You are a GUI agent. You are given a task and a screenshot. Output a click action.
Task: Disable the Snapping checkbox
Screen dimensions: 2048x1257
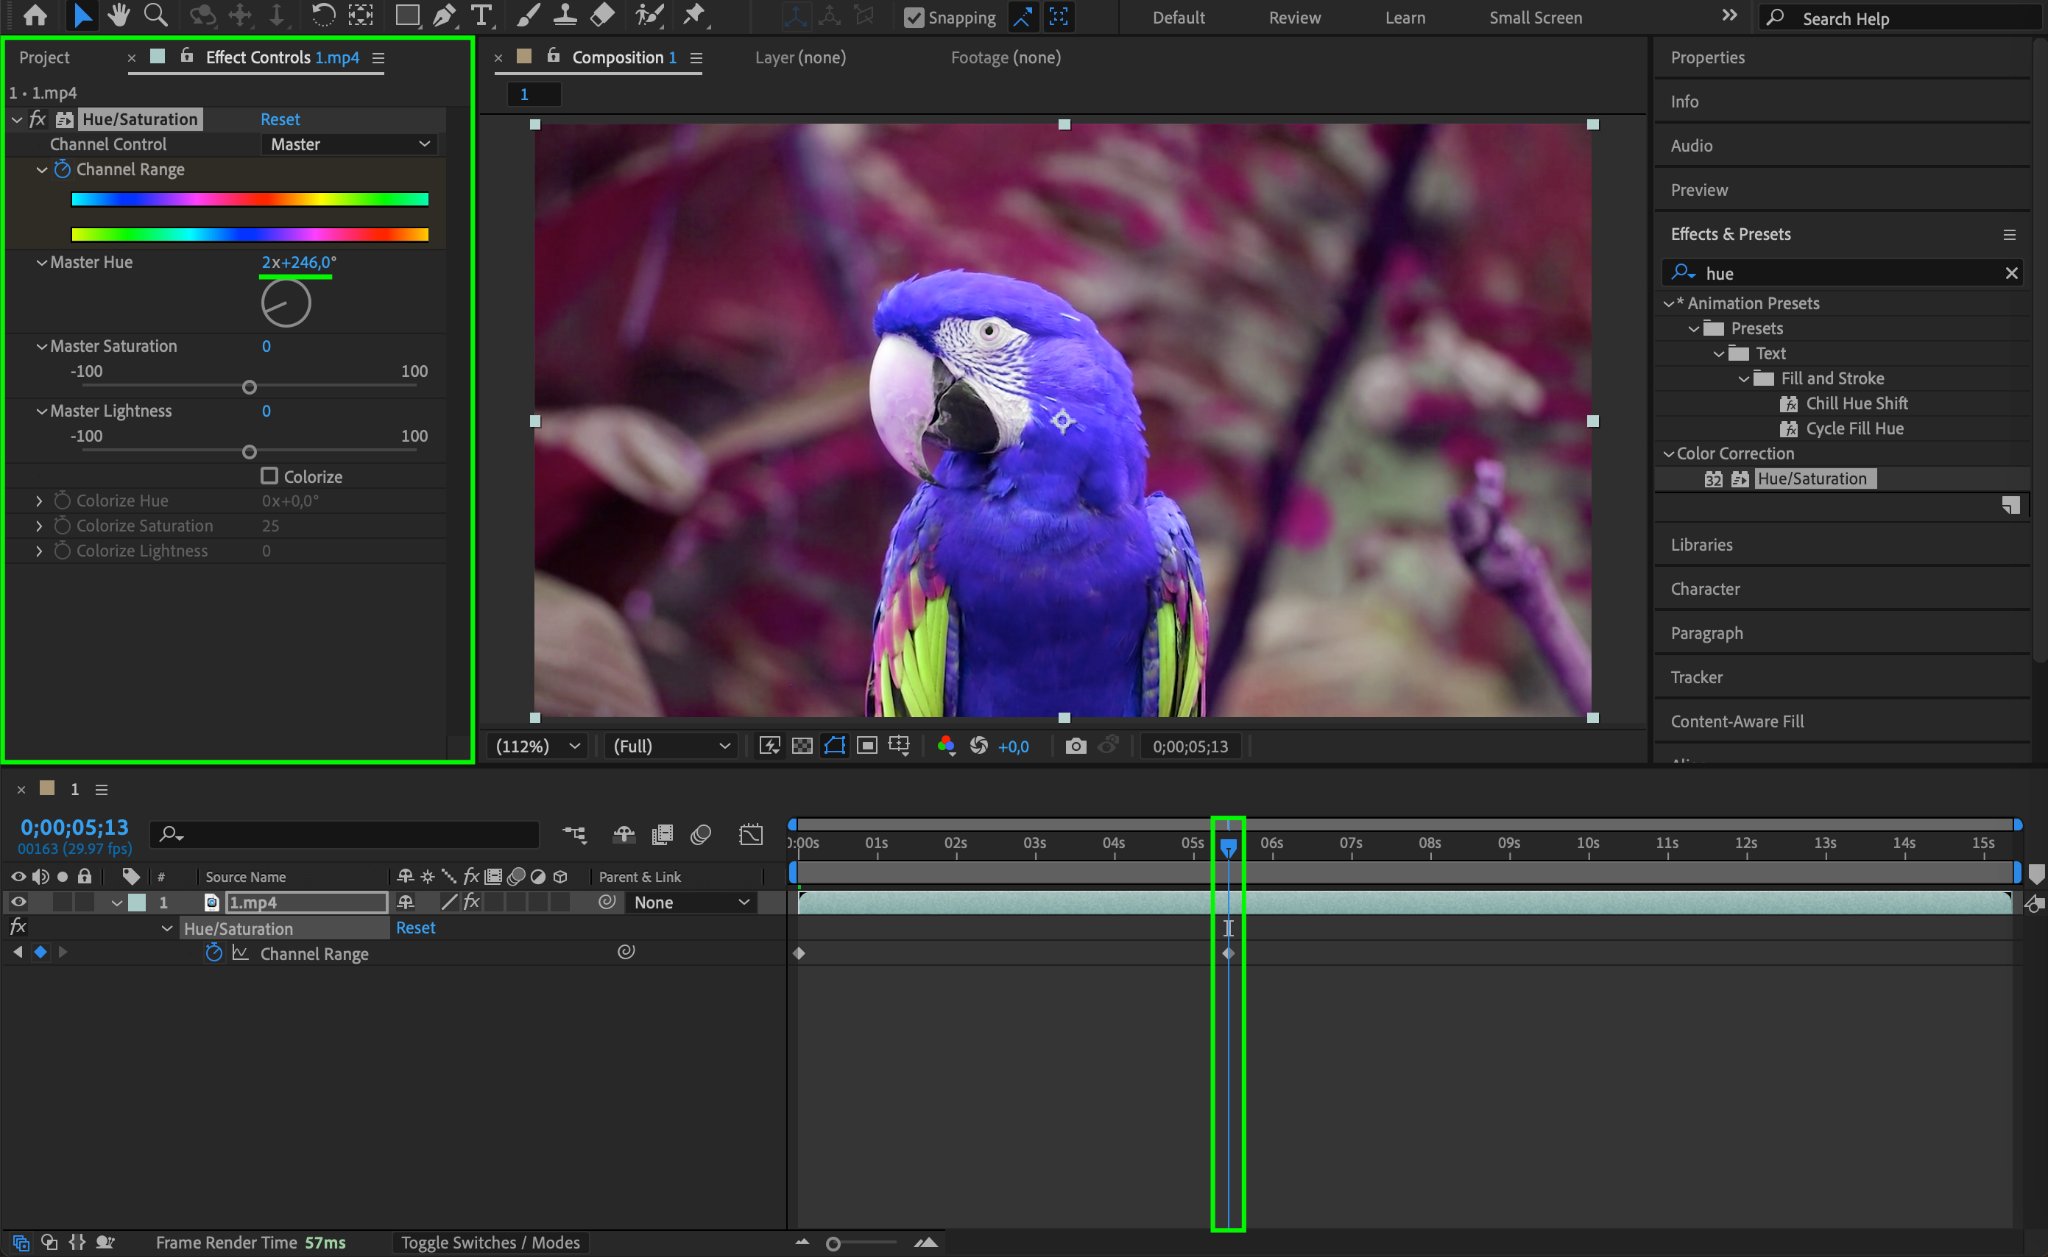913,17
